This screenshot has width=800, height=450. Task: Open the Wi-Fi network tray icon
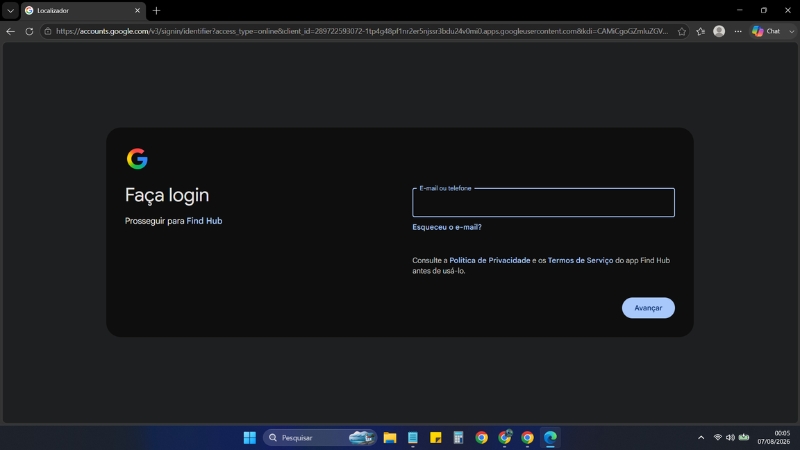[x=718, y=437]
